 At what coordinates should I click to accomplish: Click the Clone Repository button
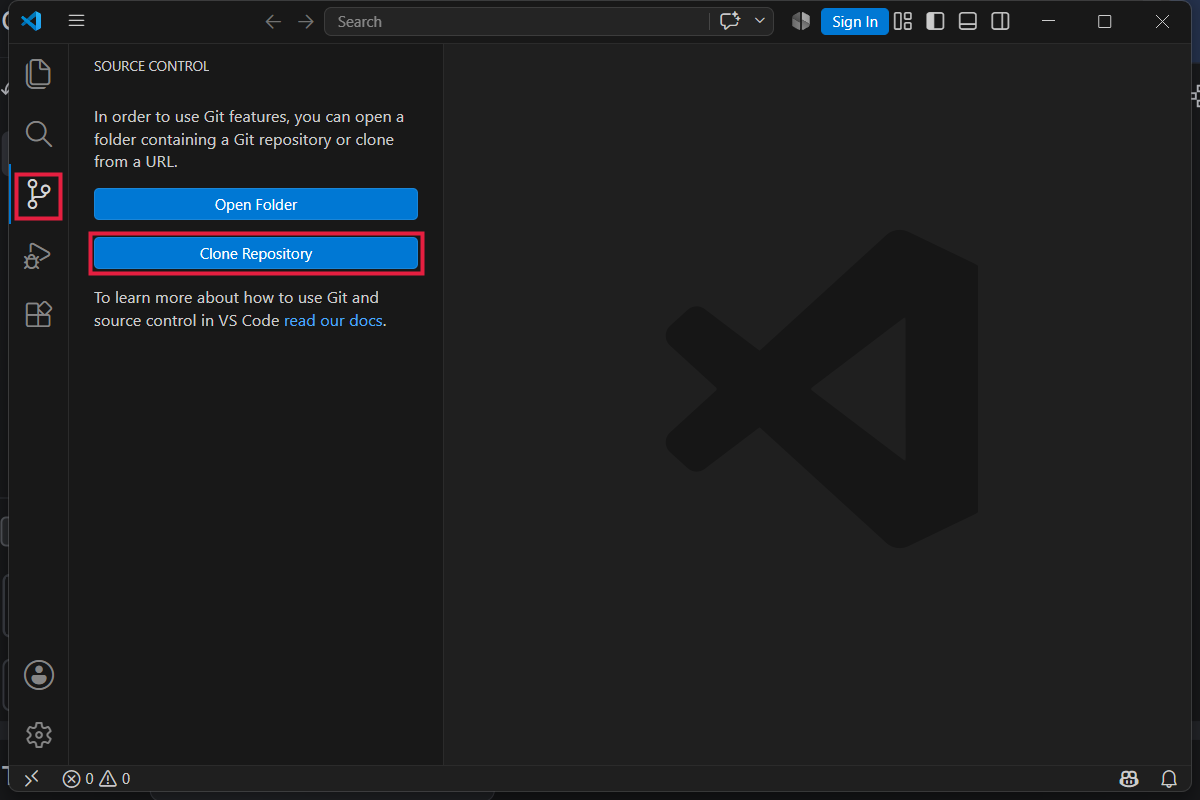[256, 254]
